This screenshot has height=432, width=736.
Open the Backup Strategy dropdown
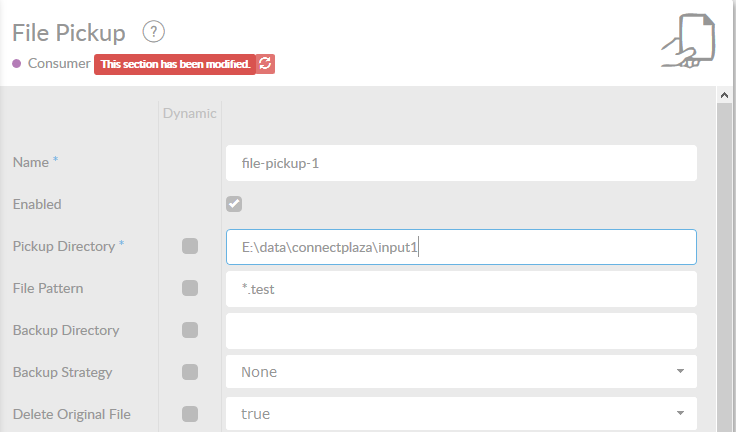[x=461, y=372]
